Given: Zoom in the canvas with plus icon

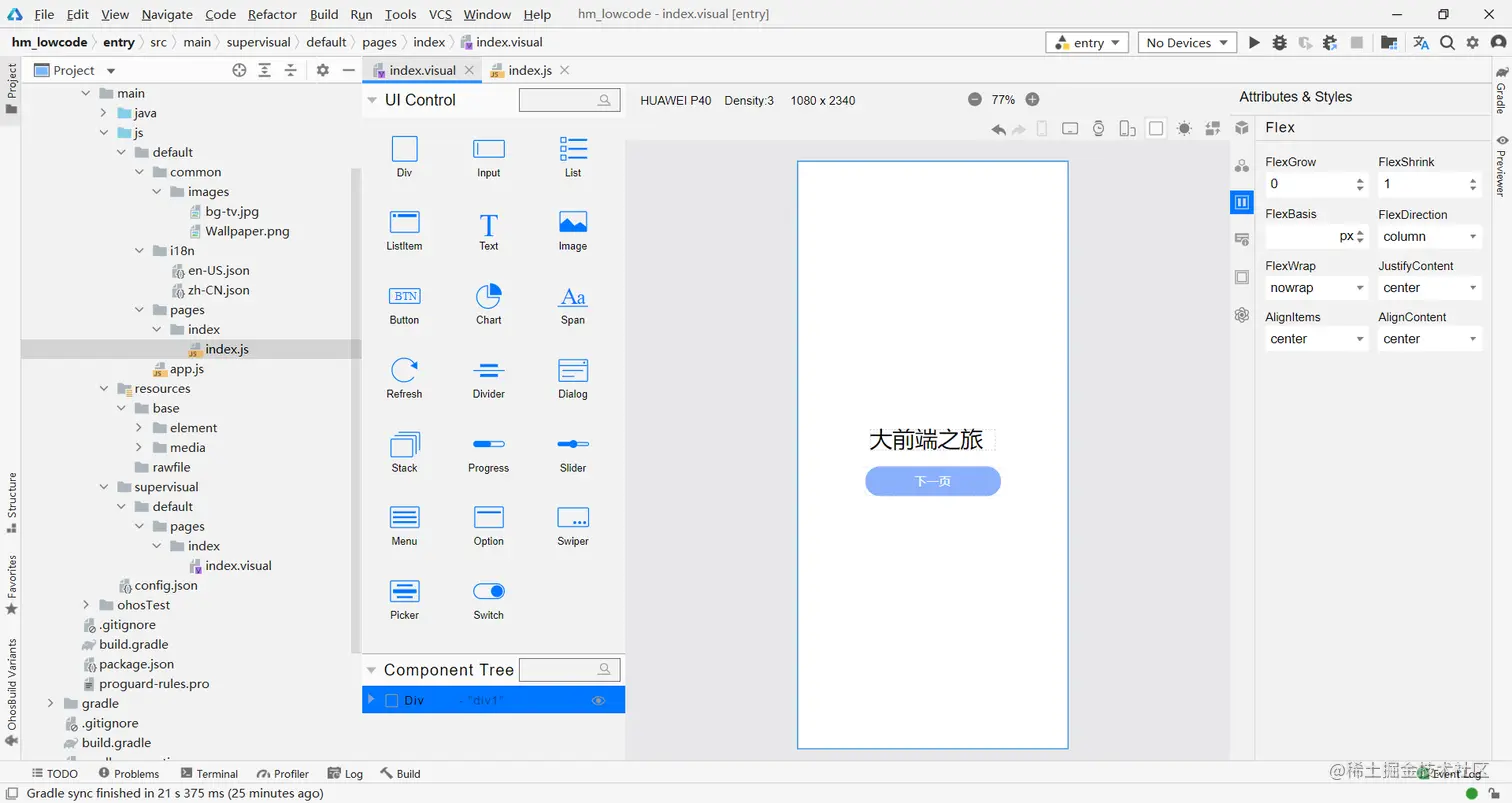Looking at the screenshot, I should pyautogui.click(x=1033, y=99).
